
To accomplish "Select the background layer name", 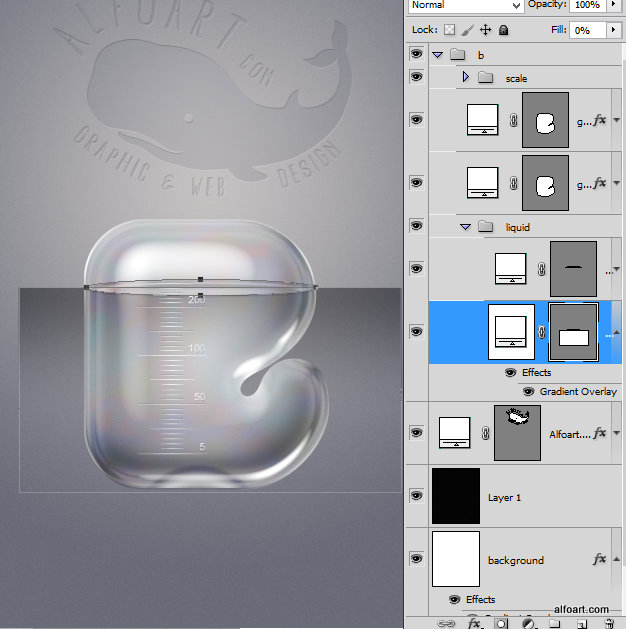I will (515, 560).
